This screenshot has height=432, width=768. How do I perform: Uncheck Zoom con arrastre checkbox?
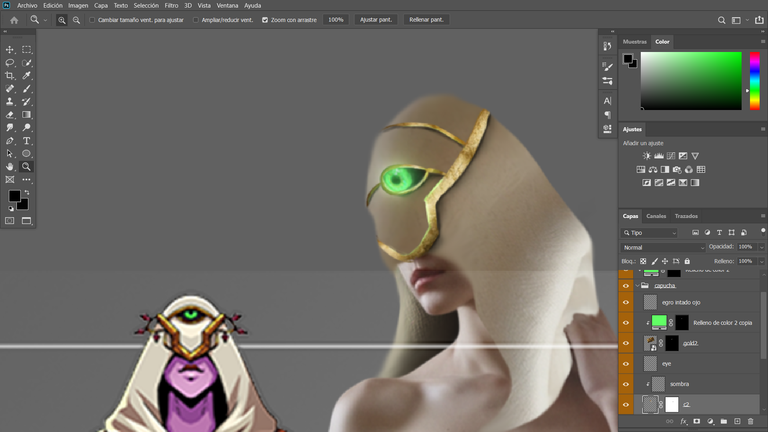pos(265,20)
